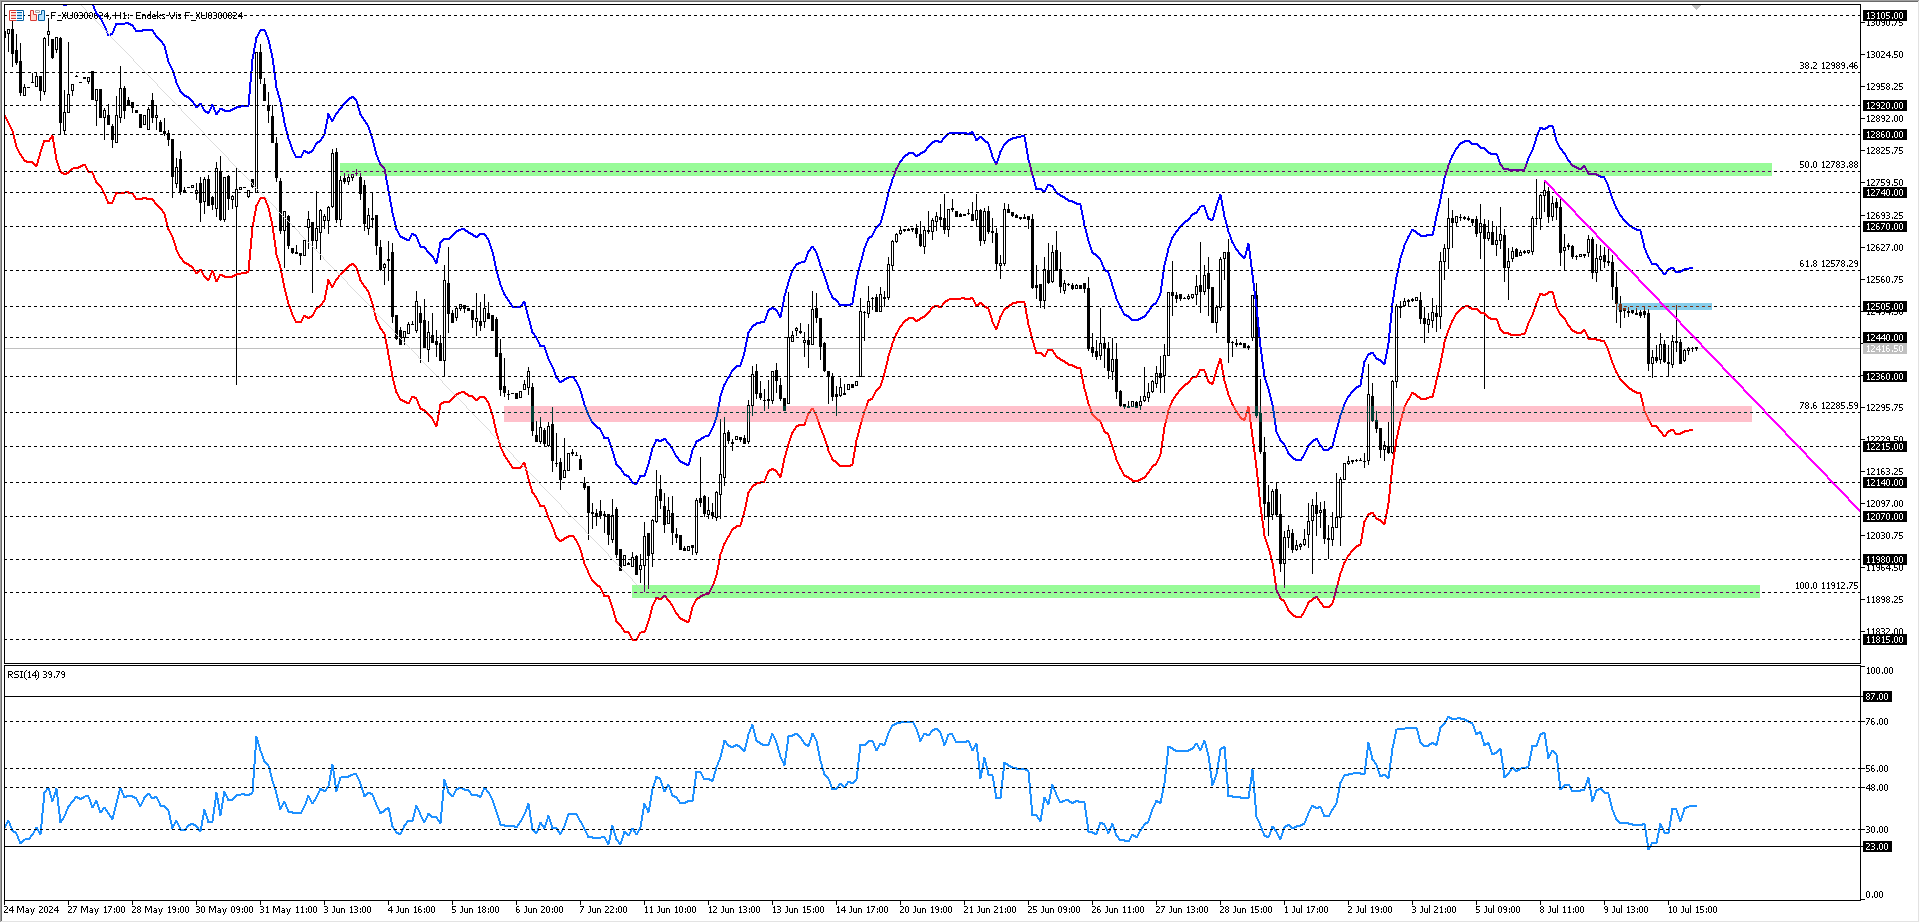Screen dimensions: 1920x923
Task: Click the RSI 48.00 scale value
Action: coord(1878,788)
